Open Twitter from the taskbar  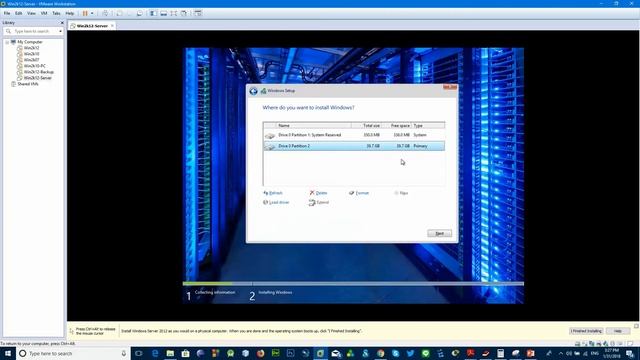[410, 353]
